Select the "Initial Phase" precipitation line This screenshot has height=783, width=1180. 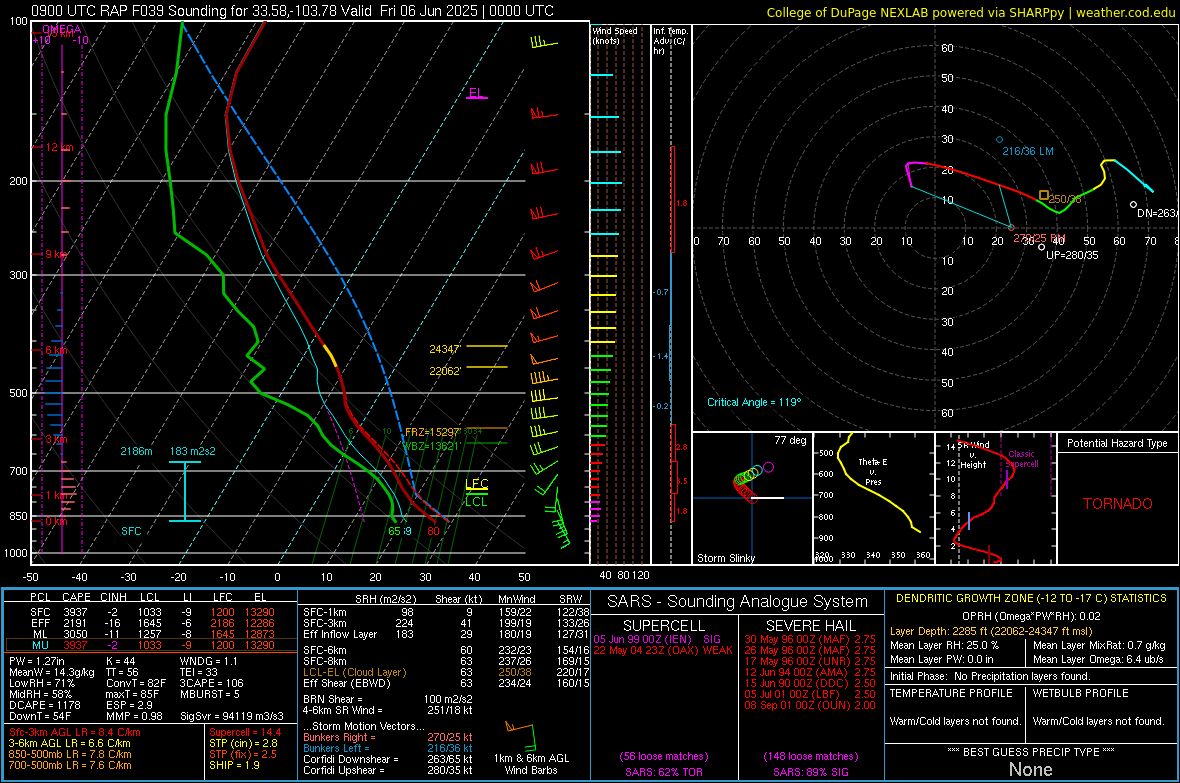990,676
